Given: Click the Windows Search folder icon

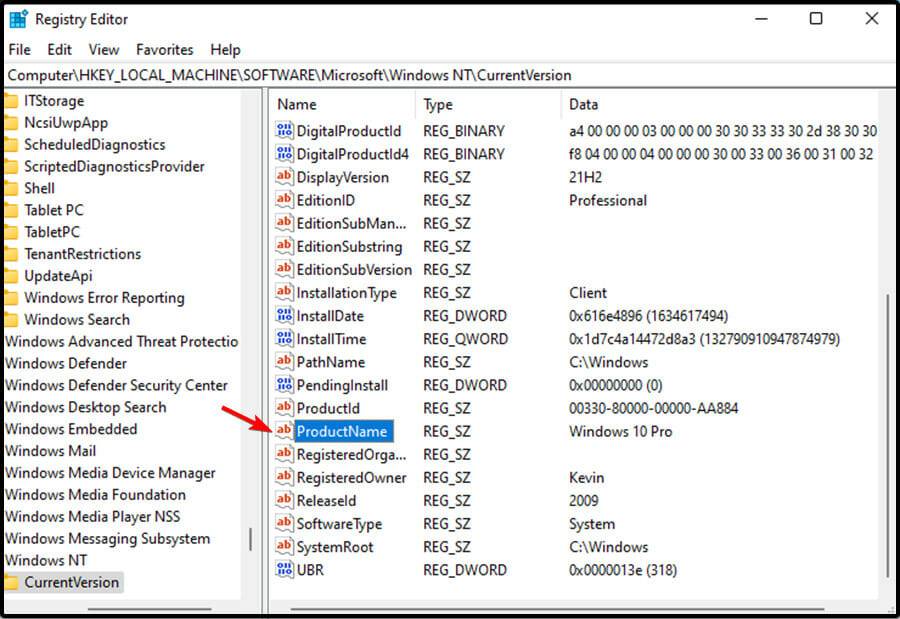Looking at the screenshot, I should pyautogui.click(x=11, y=320).
